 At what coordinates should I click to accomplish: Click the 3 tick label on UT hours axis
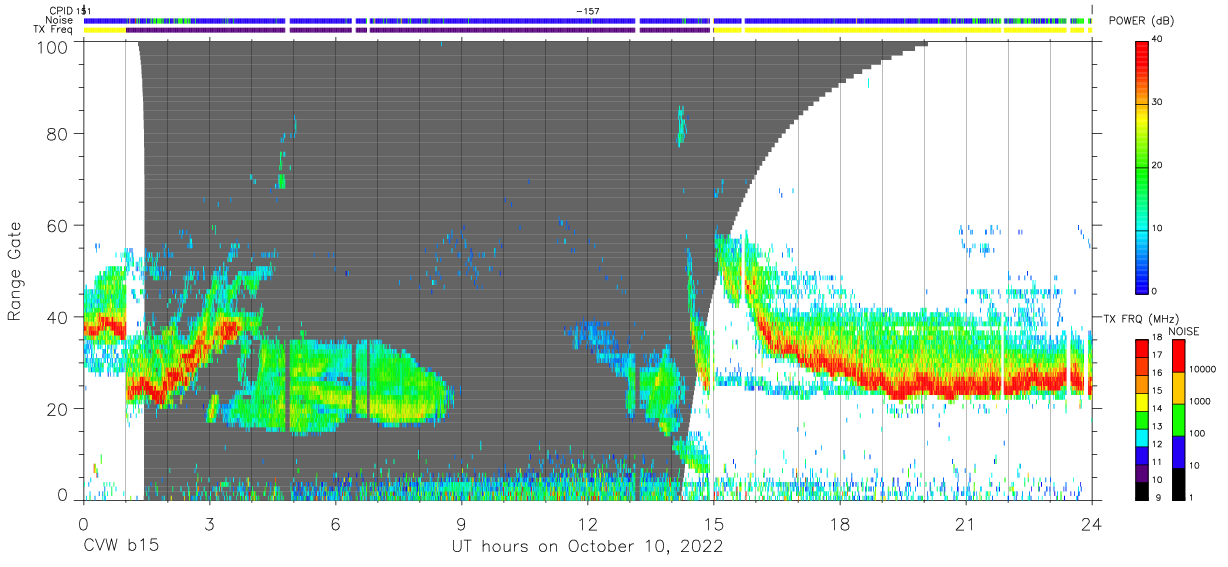[x=209, y=523]
